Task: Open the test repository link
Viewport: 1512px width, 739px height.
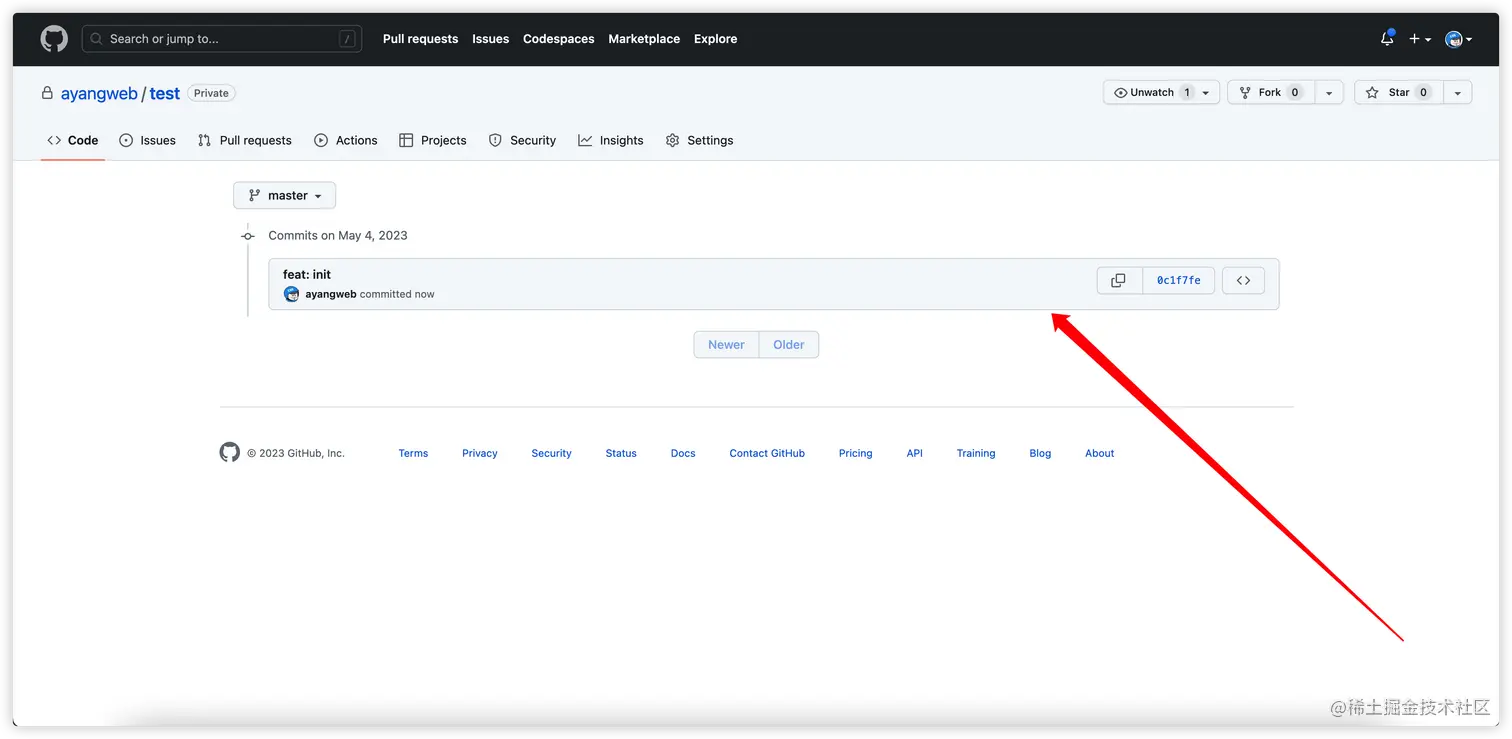Action: click(165, 93)
